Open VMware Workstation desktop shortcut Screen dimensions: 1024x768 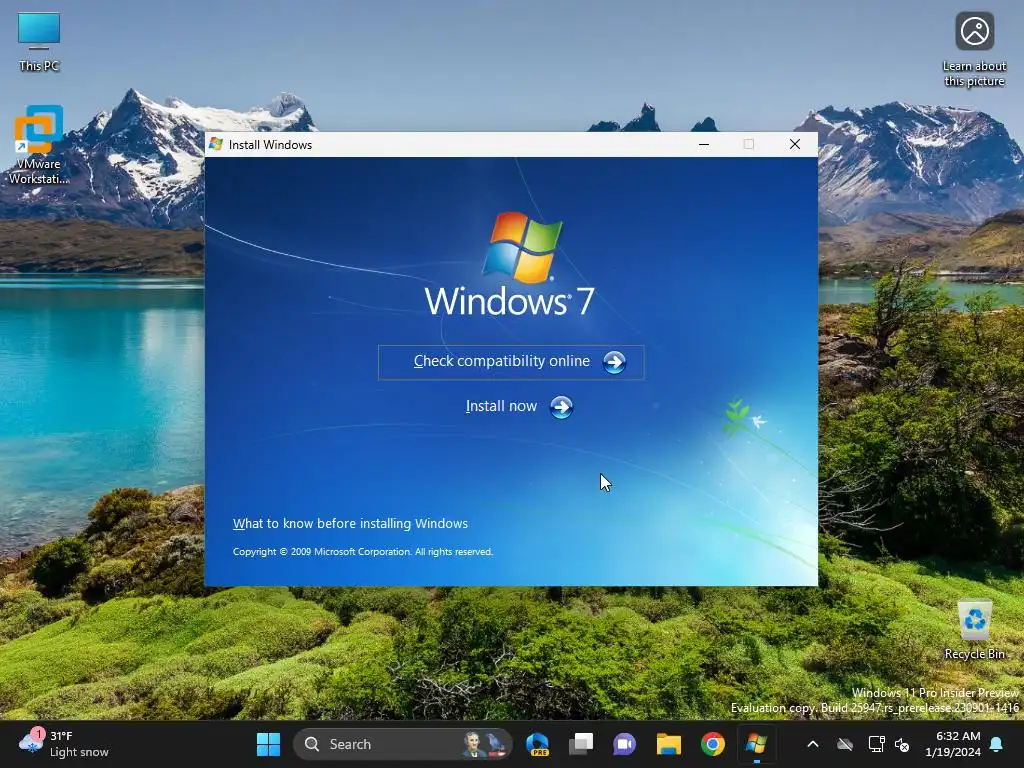pyautogui.click(x=39, y=145)
